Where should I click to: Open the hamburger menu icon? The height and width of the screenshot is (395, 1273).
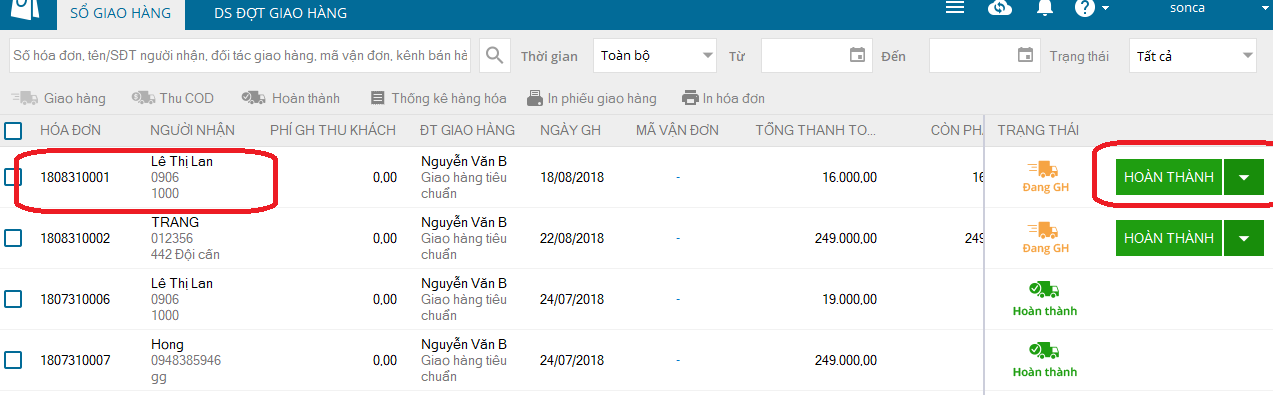pyautogui.click(x=955, y=8)
